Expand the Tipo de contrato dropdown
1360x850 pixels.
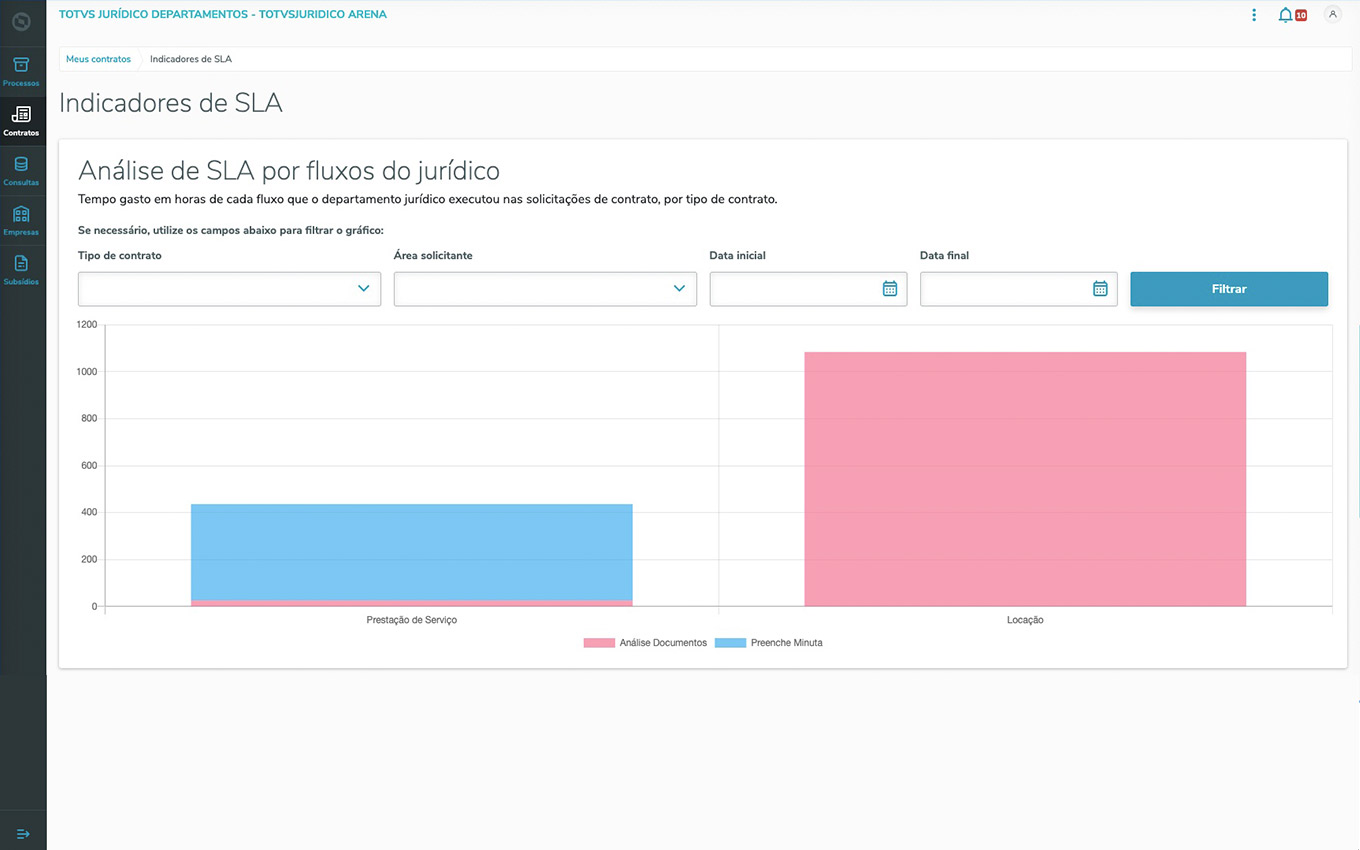(x=229, y=289)
